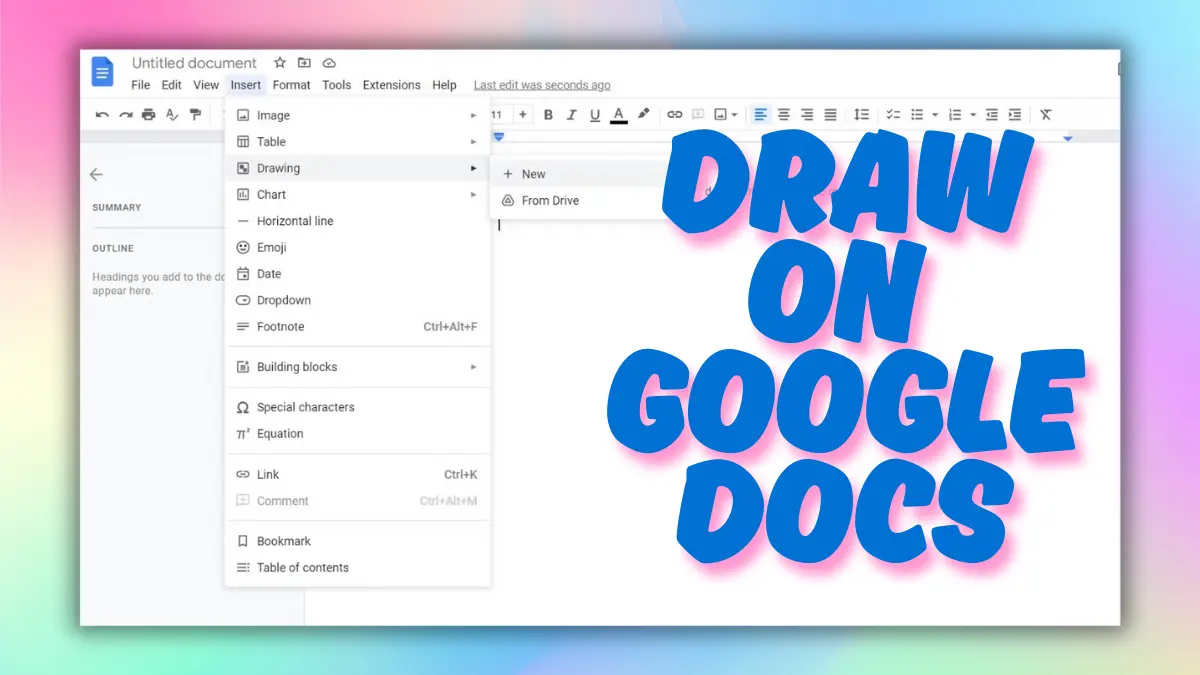Set Center align
This screenshot has width=1200, height=675.
click(784, 115)
